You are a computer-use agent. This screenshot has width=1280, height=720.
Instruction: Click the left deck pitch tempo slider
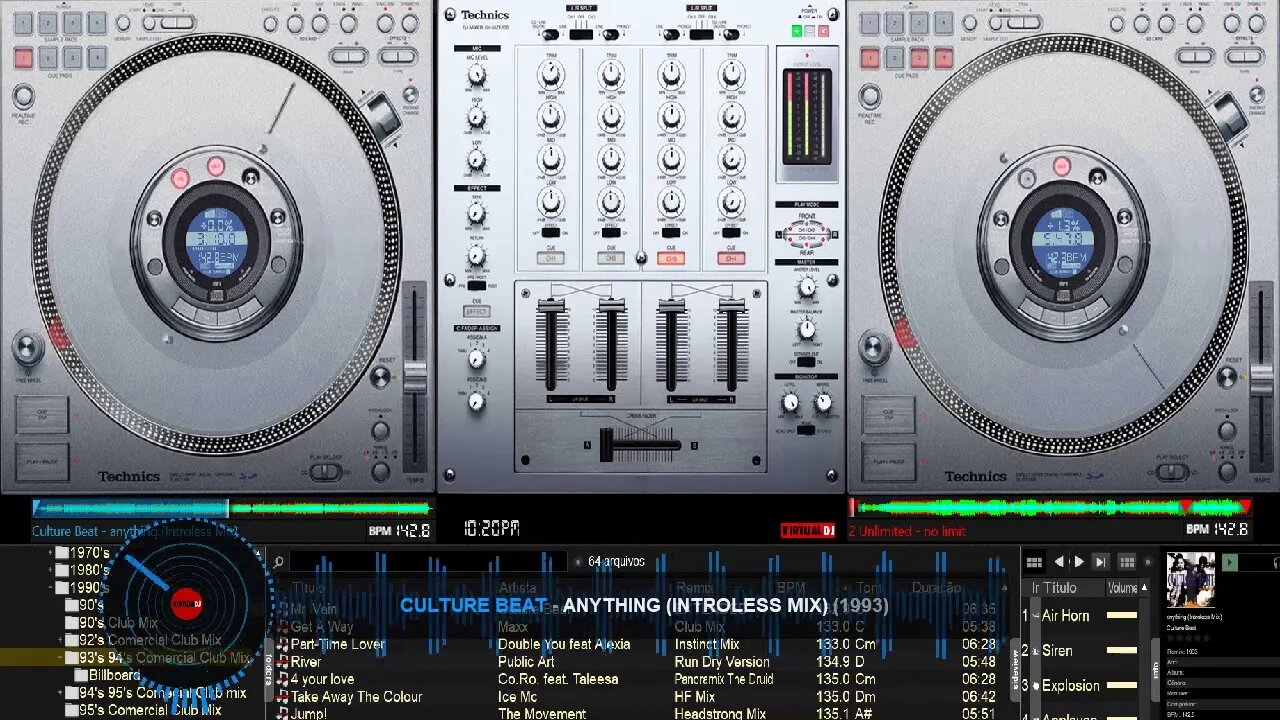[414, 375]
